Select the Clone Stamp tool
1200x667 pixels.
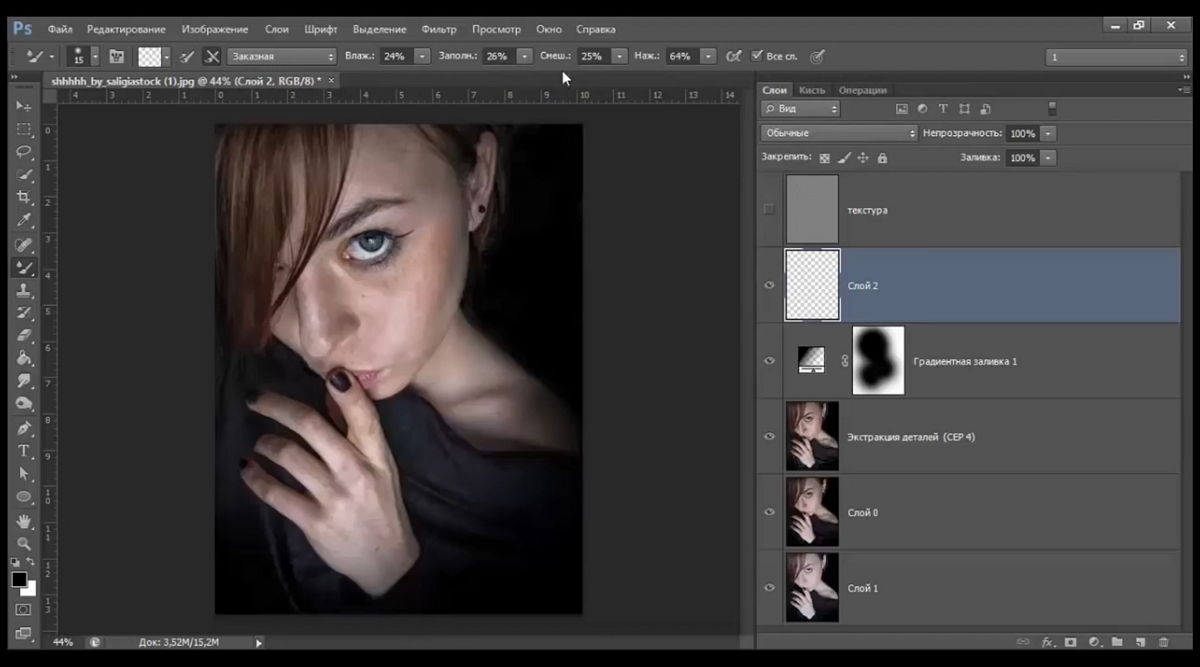click(x=24, y=291)
